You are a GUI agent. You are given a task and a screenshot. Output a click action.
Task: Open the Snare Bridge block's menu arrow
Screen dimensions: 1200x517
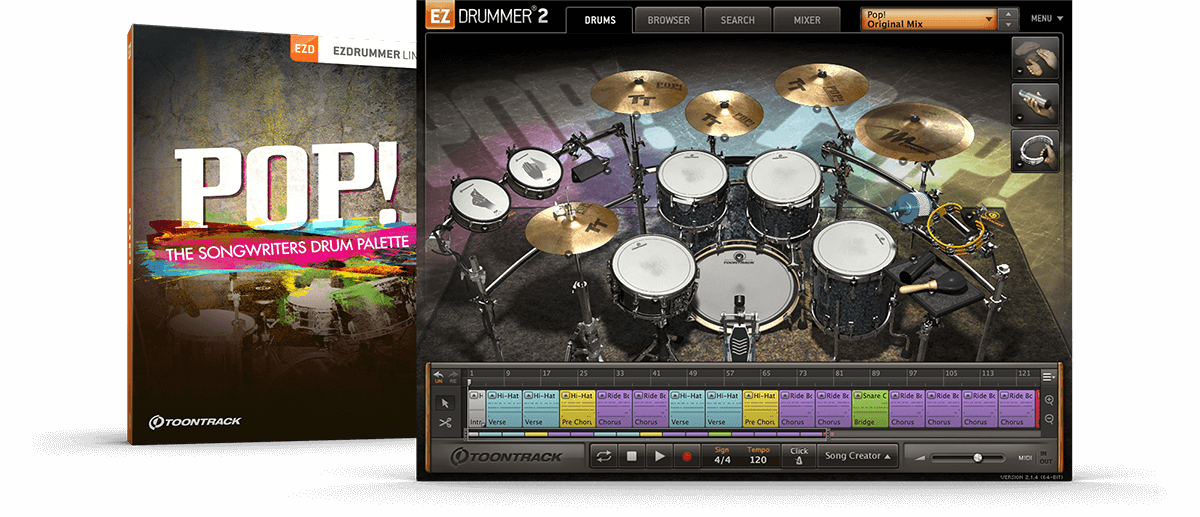pyautogui.click(x=857, y=397)
